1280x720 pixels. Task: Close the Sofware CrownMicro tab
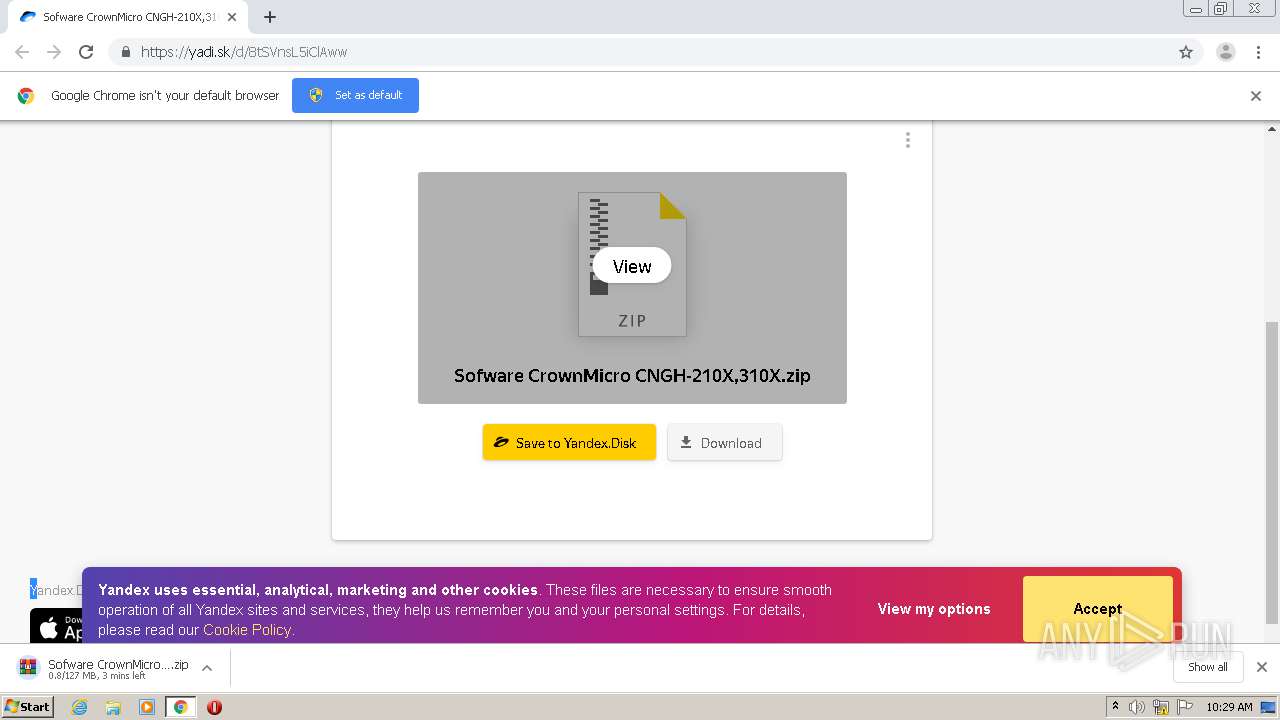coord(233,17)
